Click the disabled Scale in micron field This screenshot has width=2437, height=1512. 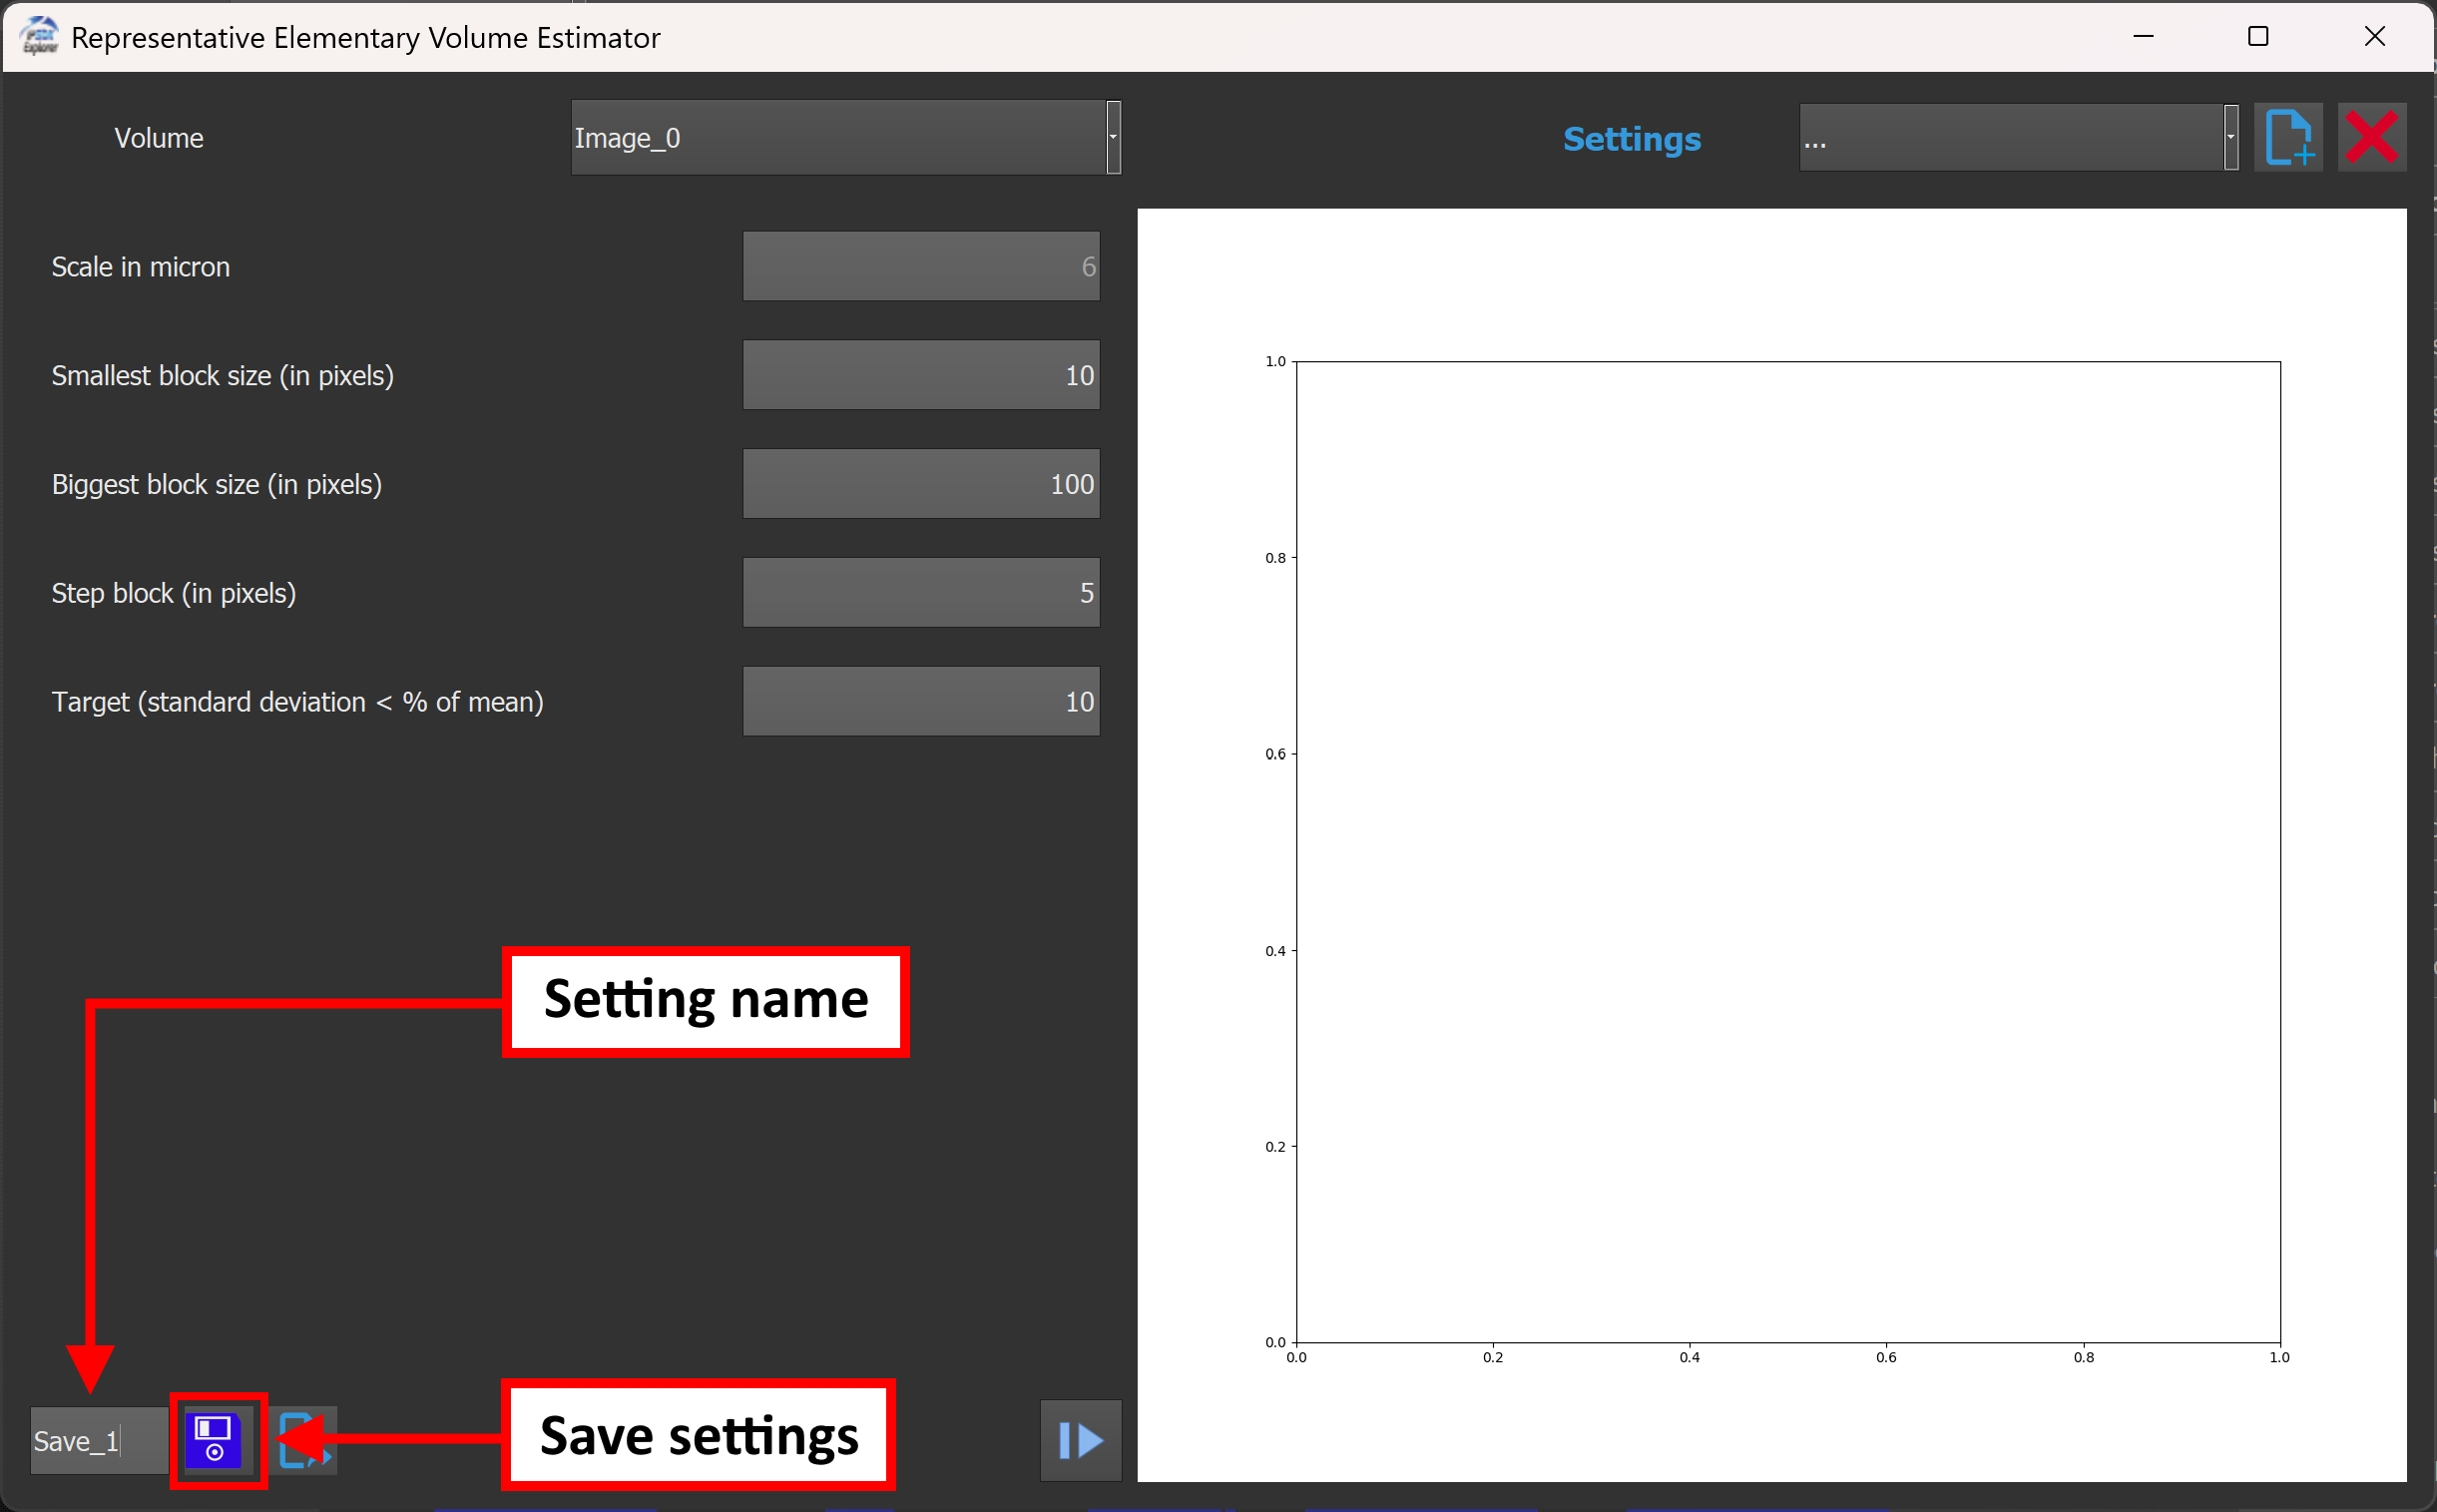(x=919, y=265)
